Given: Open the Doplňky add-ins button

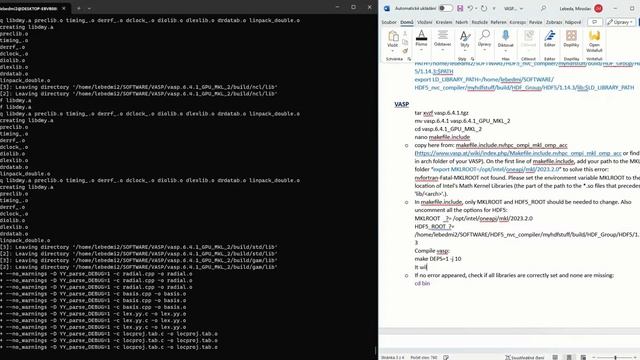Looking at the screenshot, I should (571, 39).
